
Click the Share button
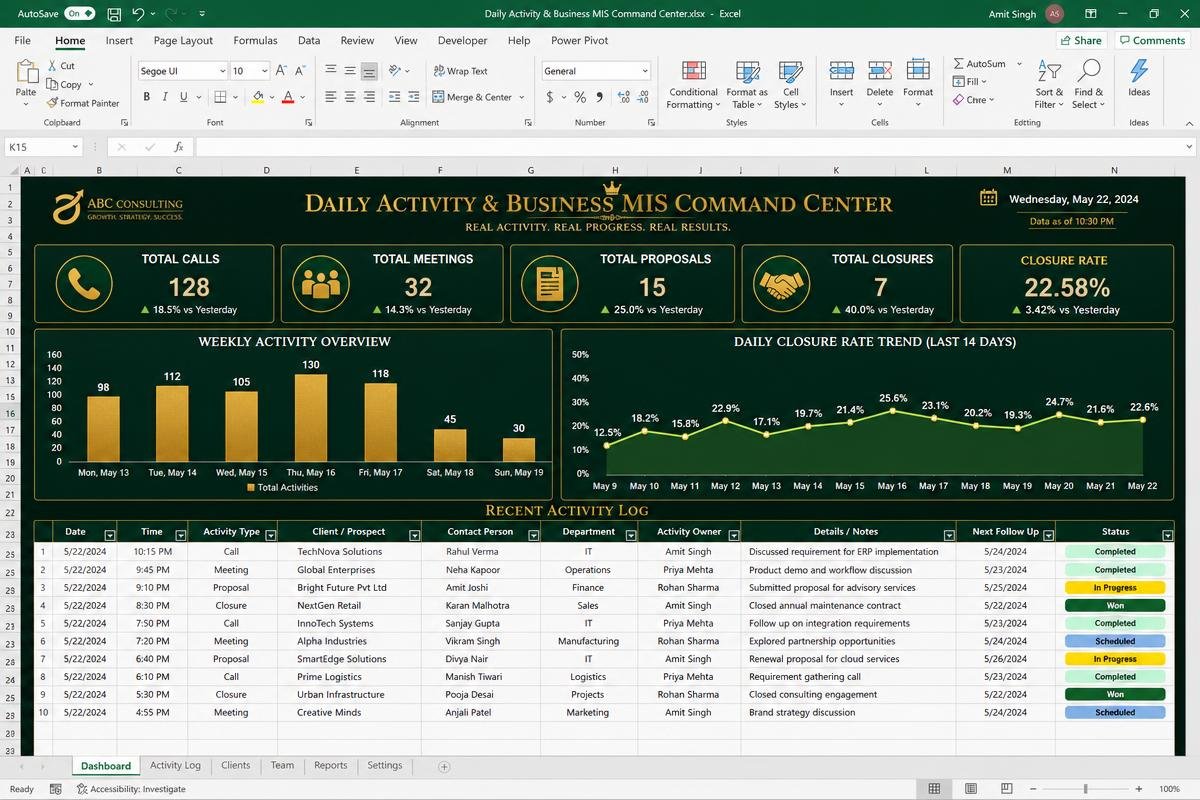click(x=1081, y=40)
